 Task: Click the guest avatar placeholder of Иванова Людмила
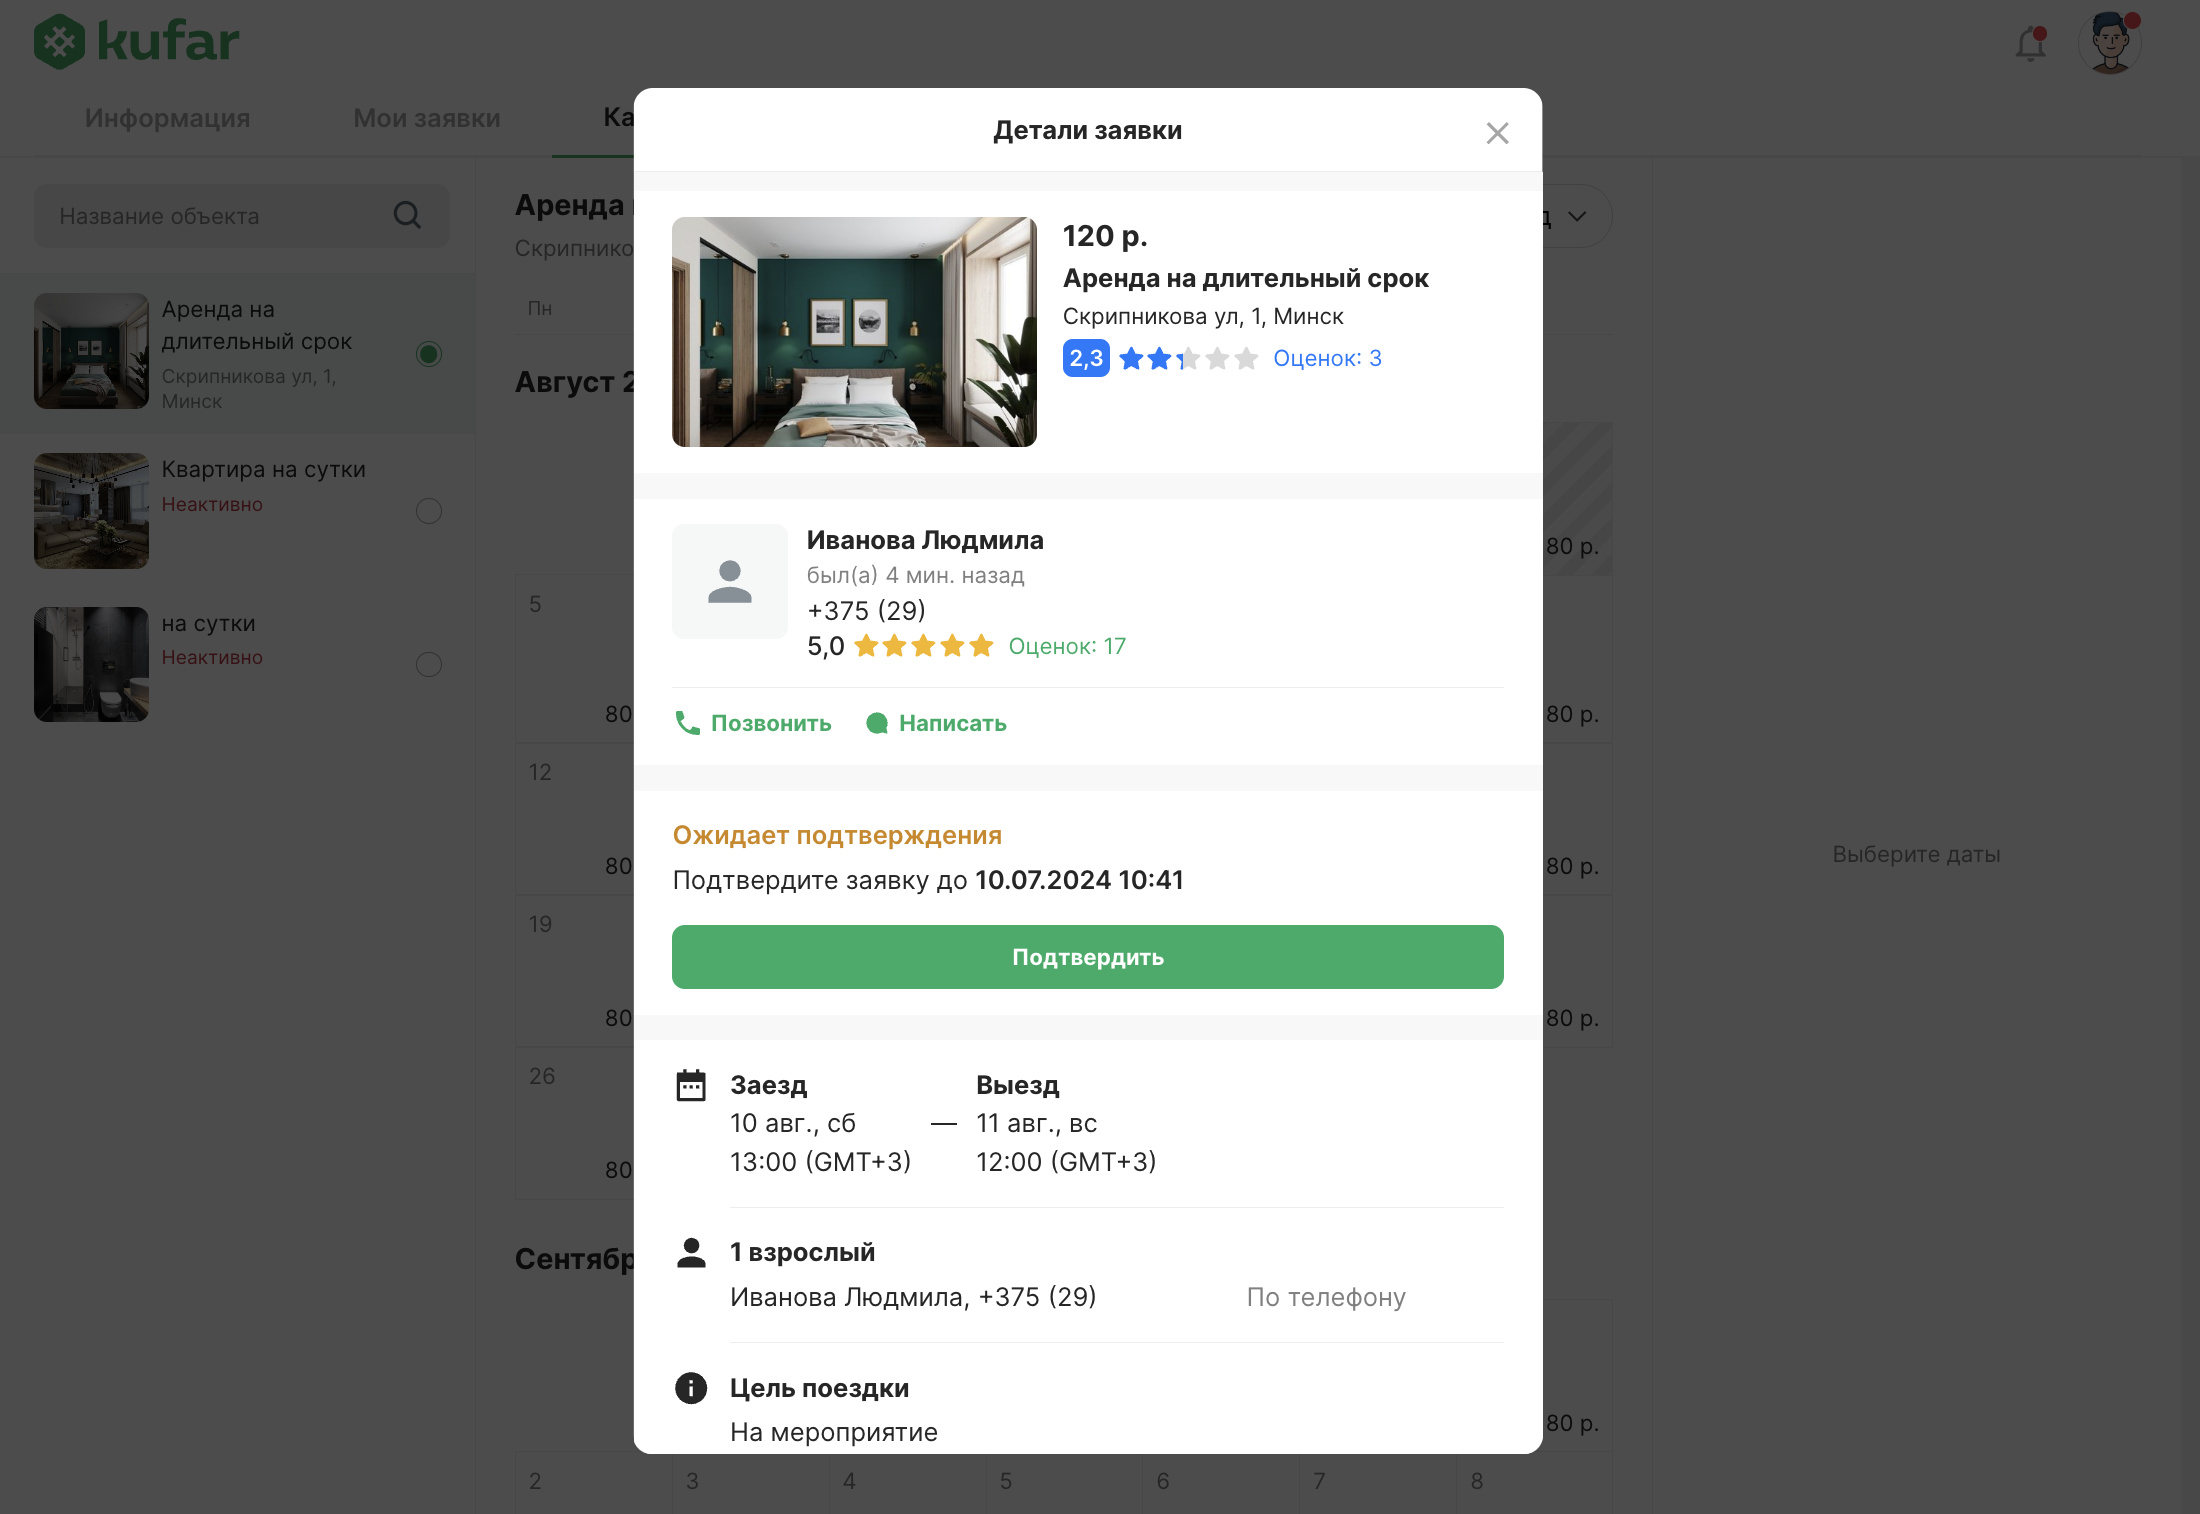pos(730,581)
